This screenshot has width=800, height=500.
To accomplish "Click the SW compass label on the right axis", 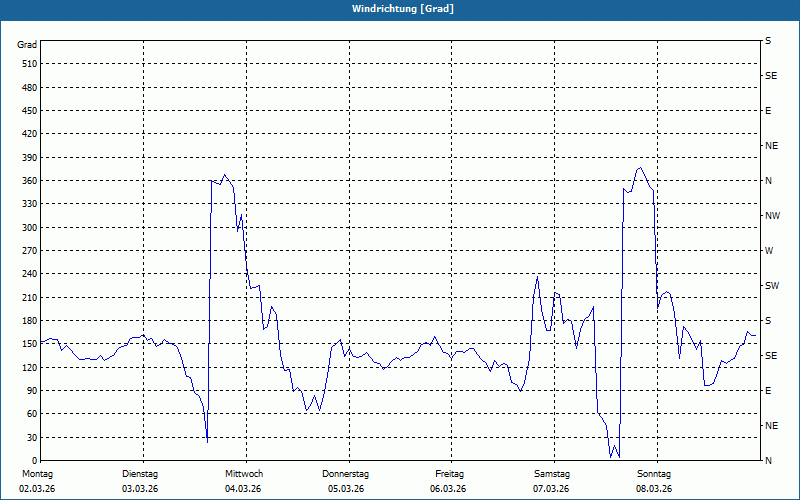I will (x=771, y=286).
